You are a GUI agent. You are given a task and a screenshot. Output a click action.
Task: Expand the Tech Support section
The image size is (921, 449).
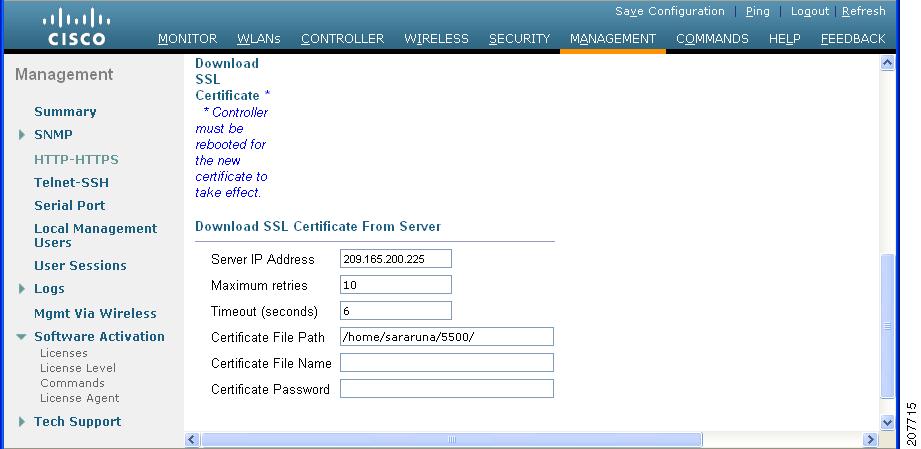tap(22, 422)
